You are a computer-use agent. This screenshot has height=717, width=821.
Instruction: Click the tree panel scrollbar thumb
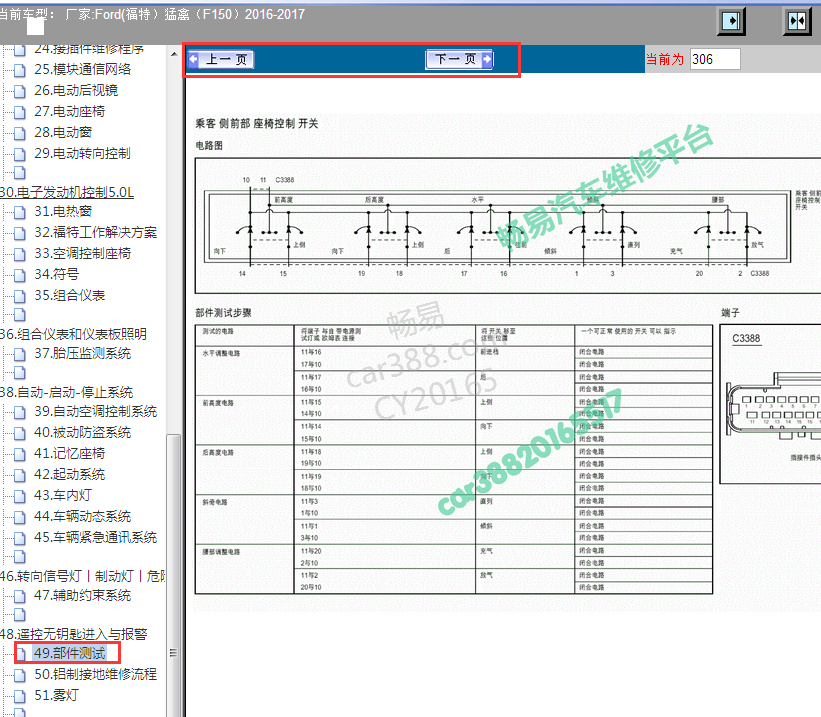point(173,575)
